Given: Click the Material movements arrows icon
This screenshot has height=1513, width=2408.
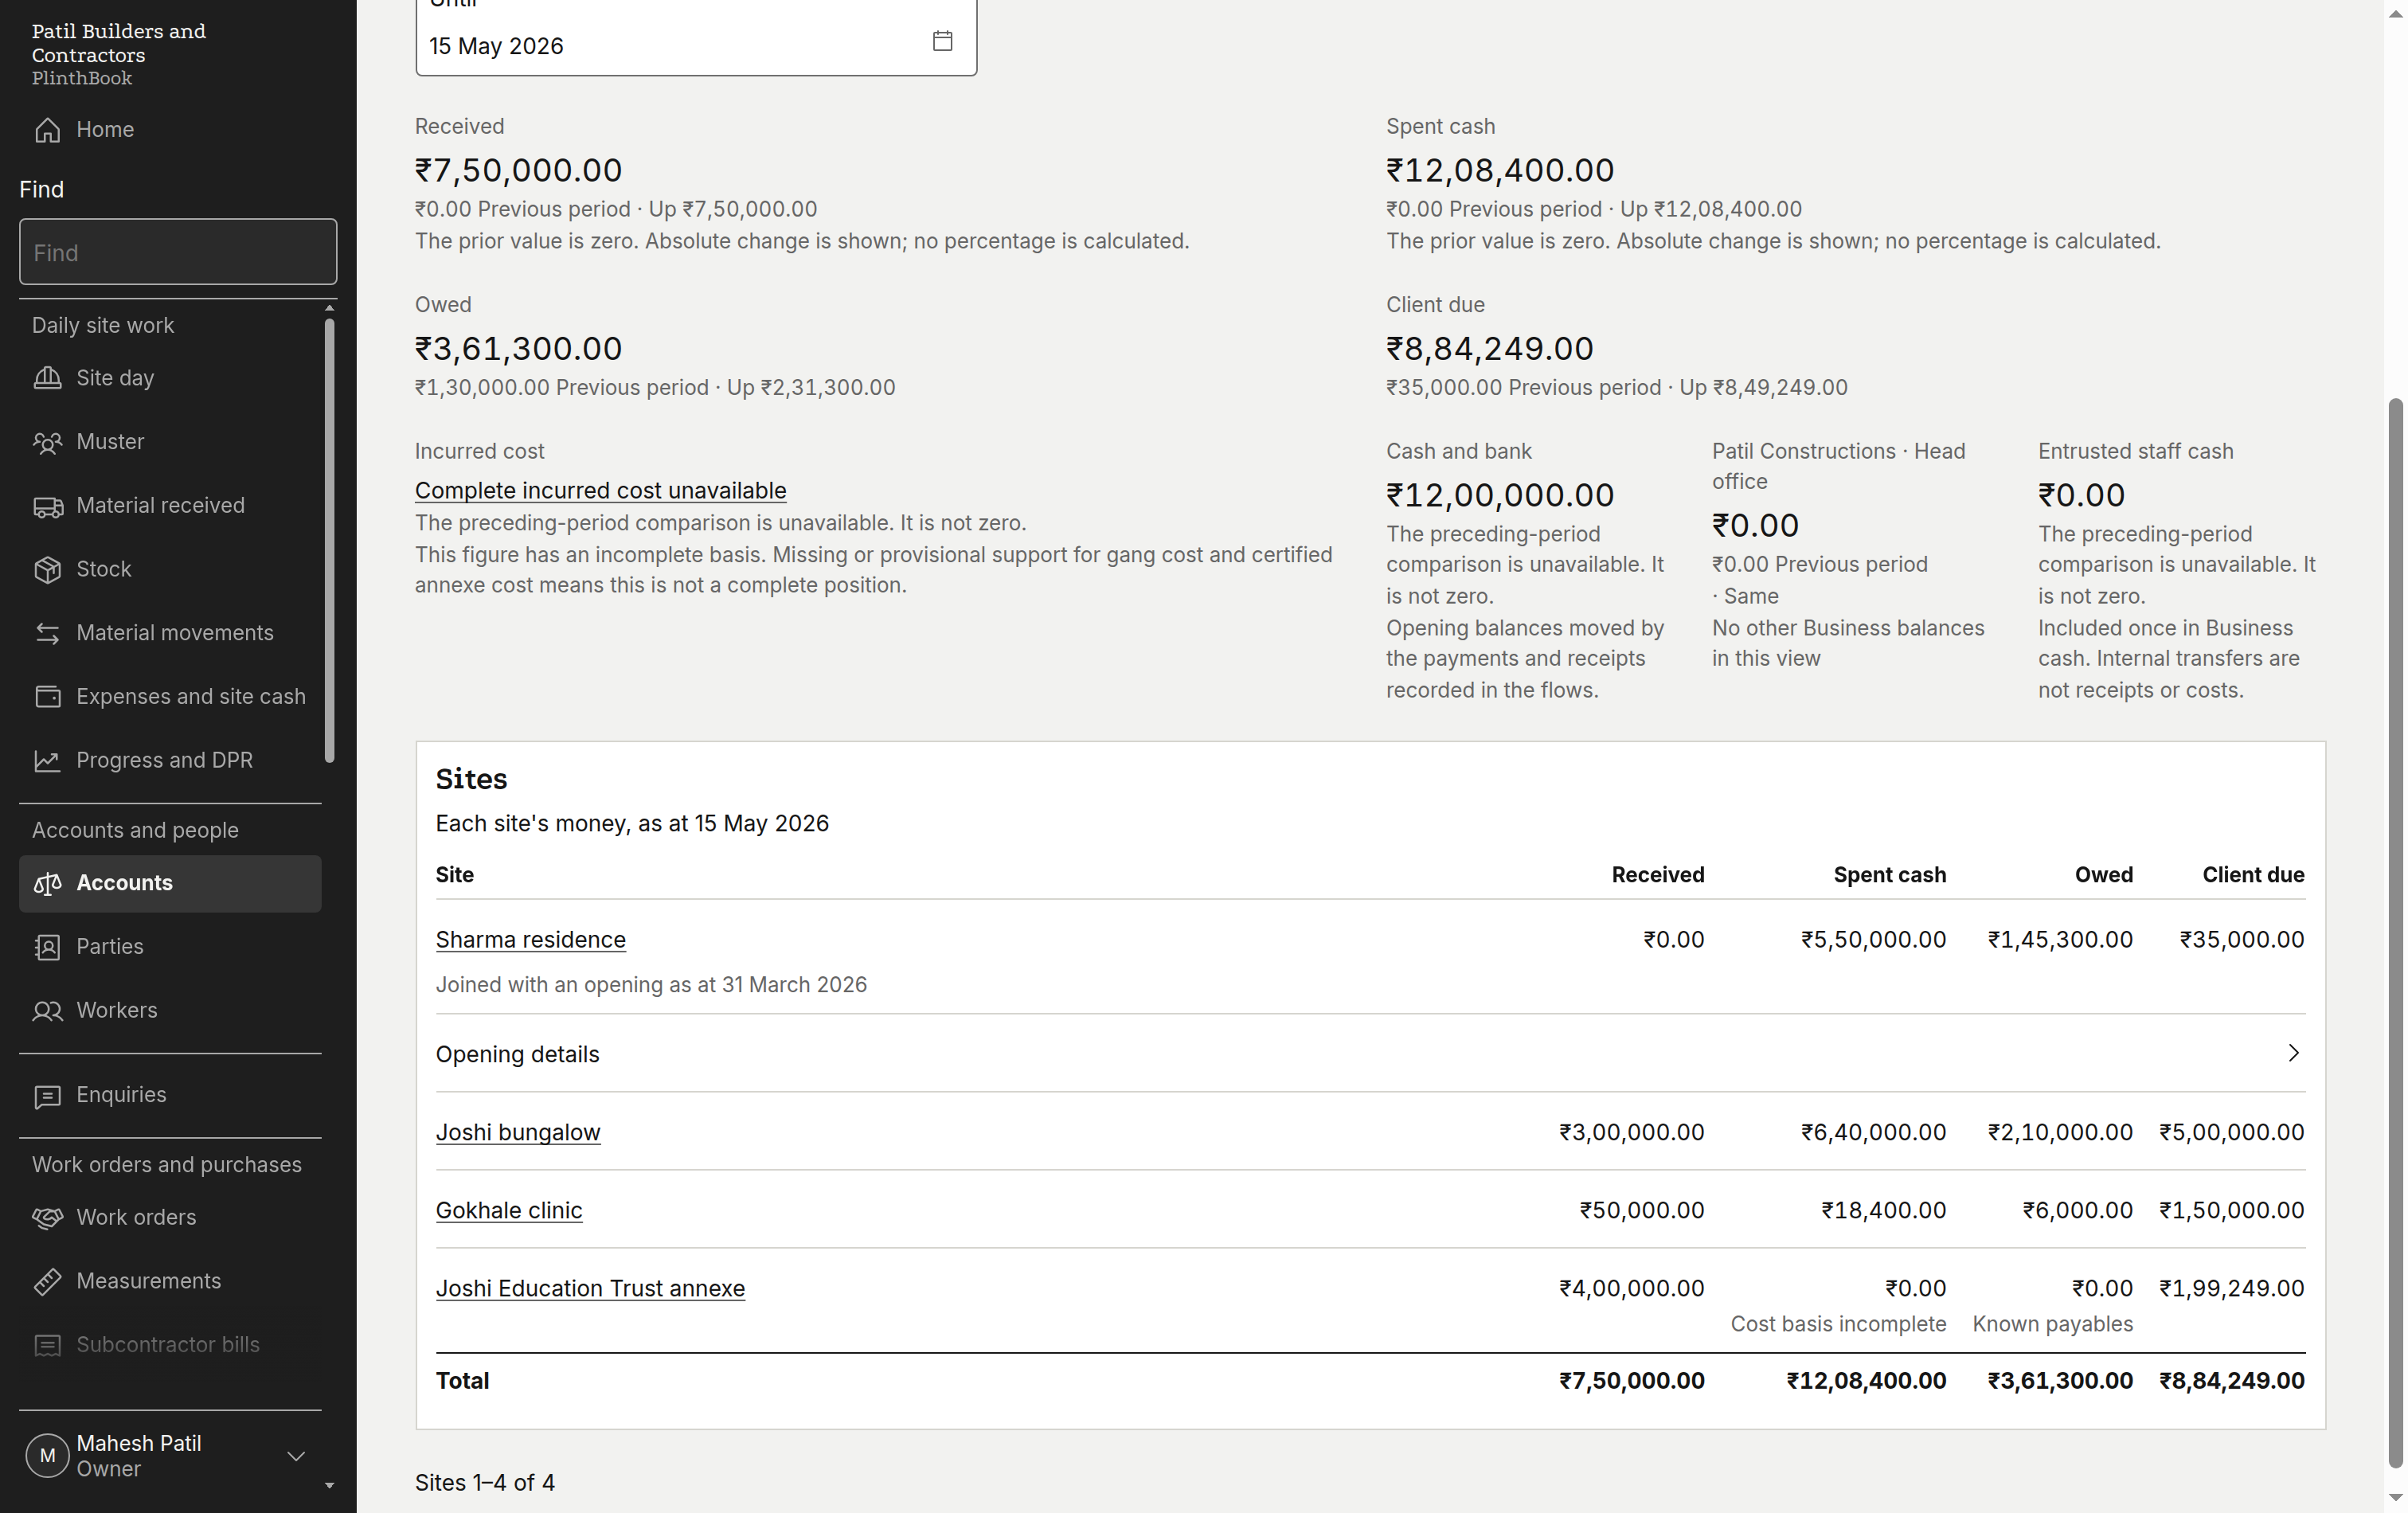Looking at the screenshot, I should (x=47, y=633).
